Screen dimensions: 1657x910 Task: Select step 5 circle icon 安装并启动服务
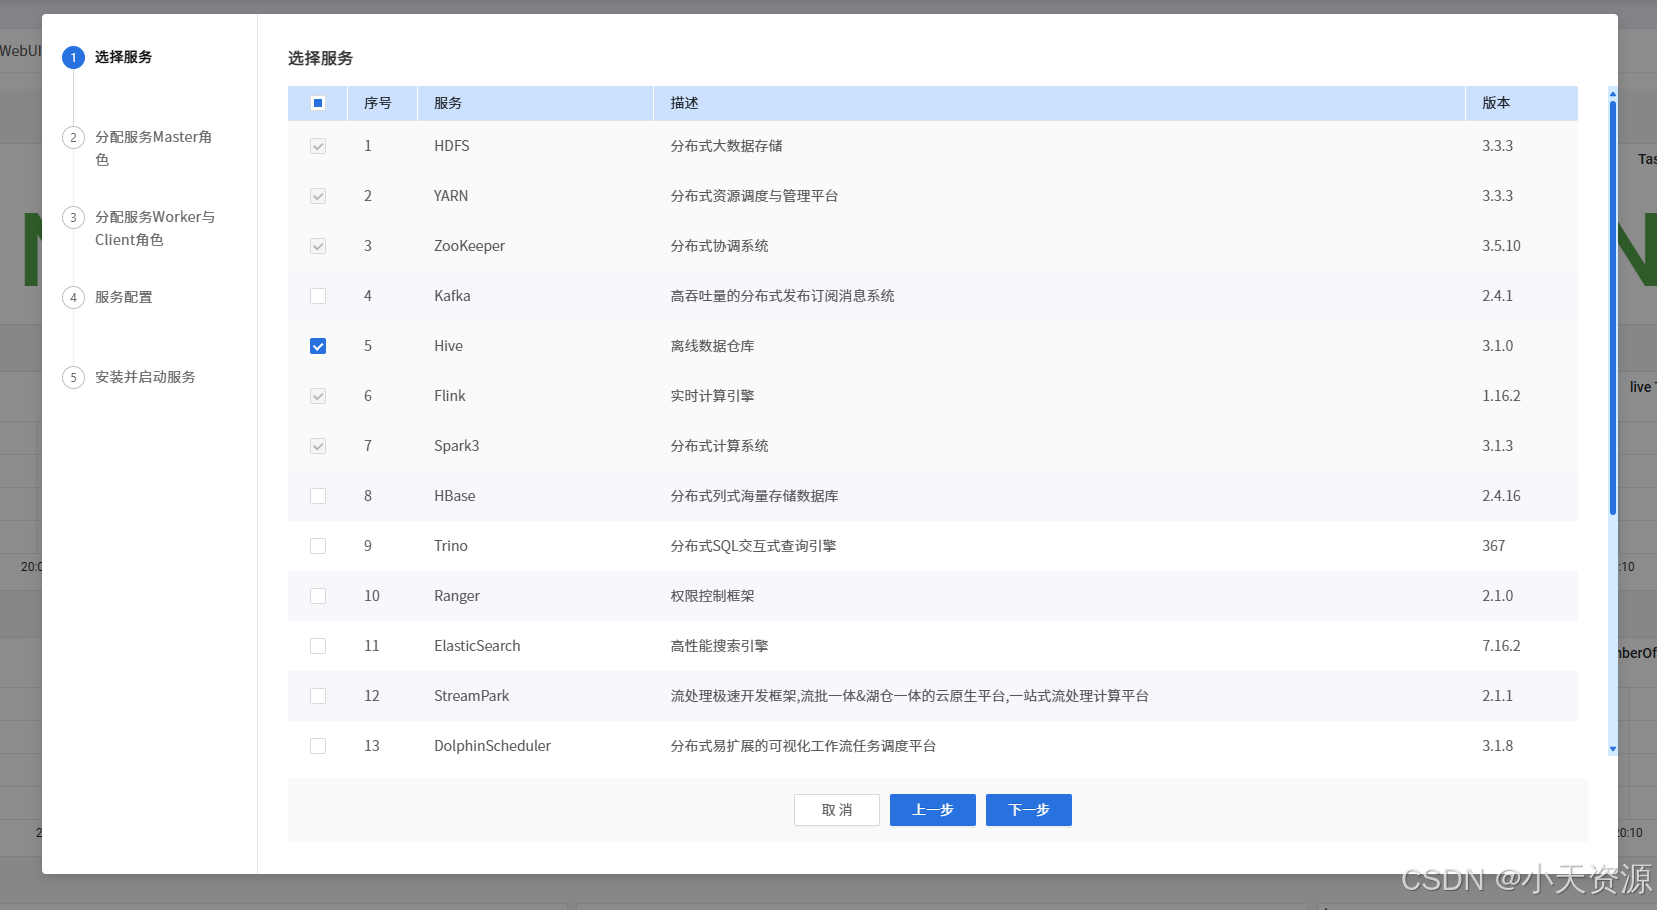coord(73,377)
